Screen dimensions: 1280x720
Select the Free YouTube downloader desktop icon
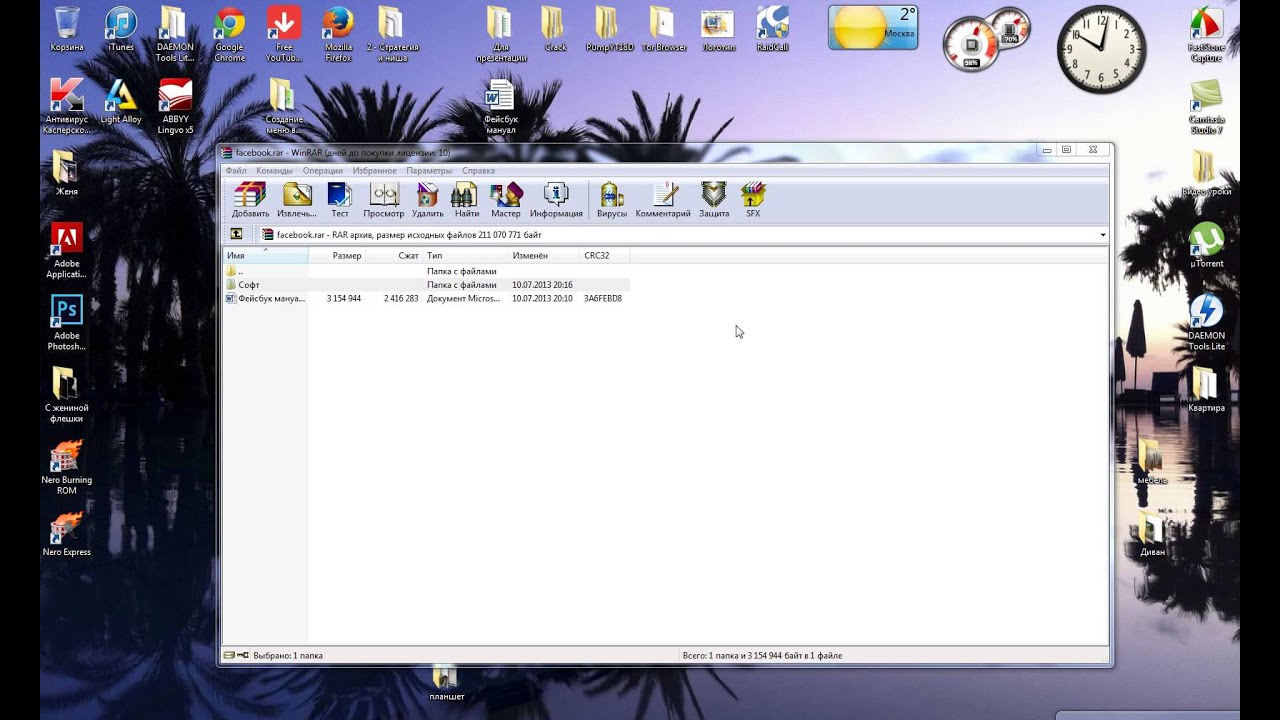point(284,34)
